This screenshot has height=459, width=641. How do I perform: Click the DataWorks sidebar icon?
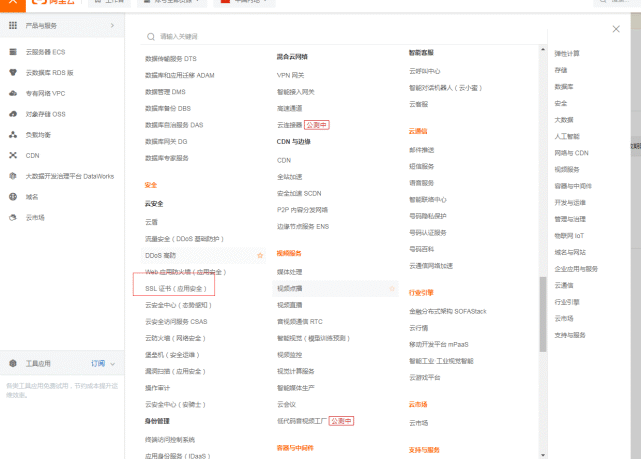[13, 176]
